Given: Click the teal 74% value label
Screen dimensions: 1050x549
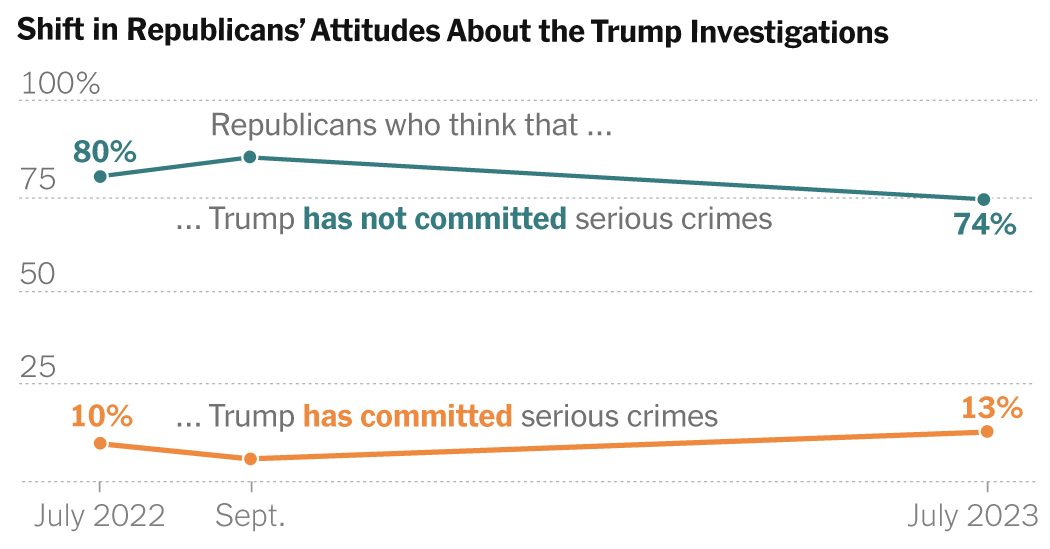Looking at the screenshot, I should (x=984, y=225).
